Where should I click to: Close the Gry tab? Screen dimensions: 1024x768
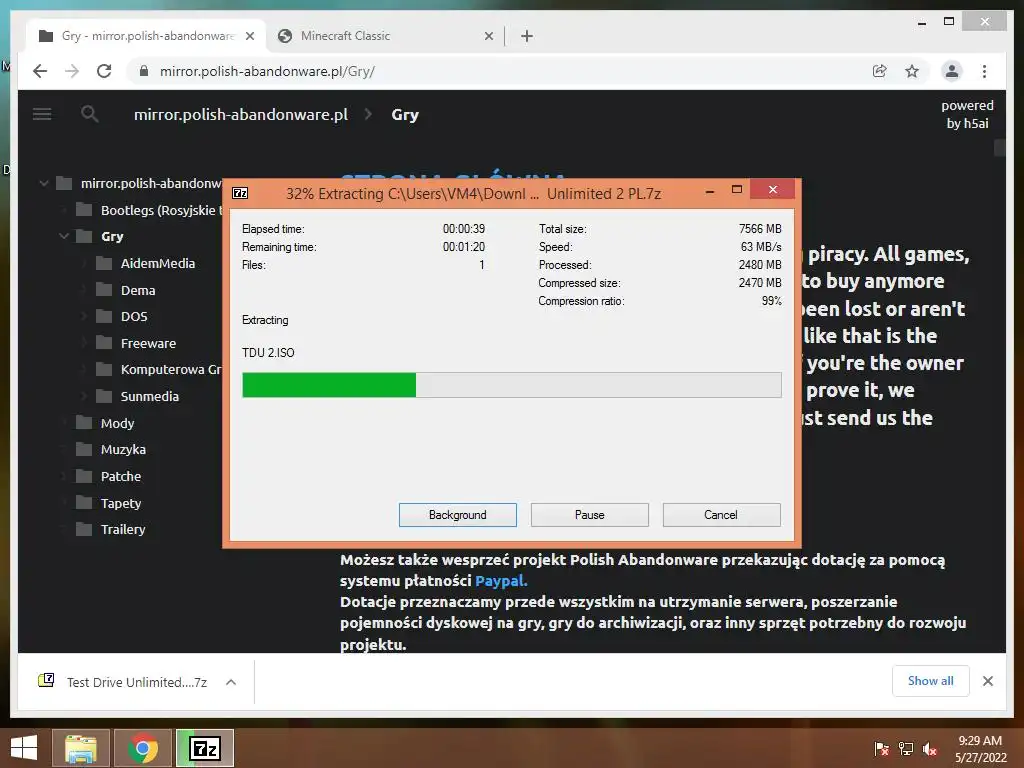point(249,36)
